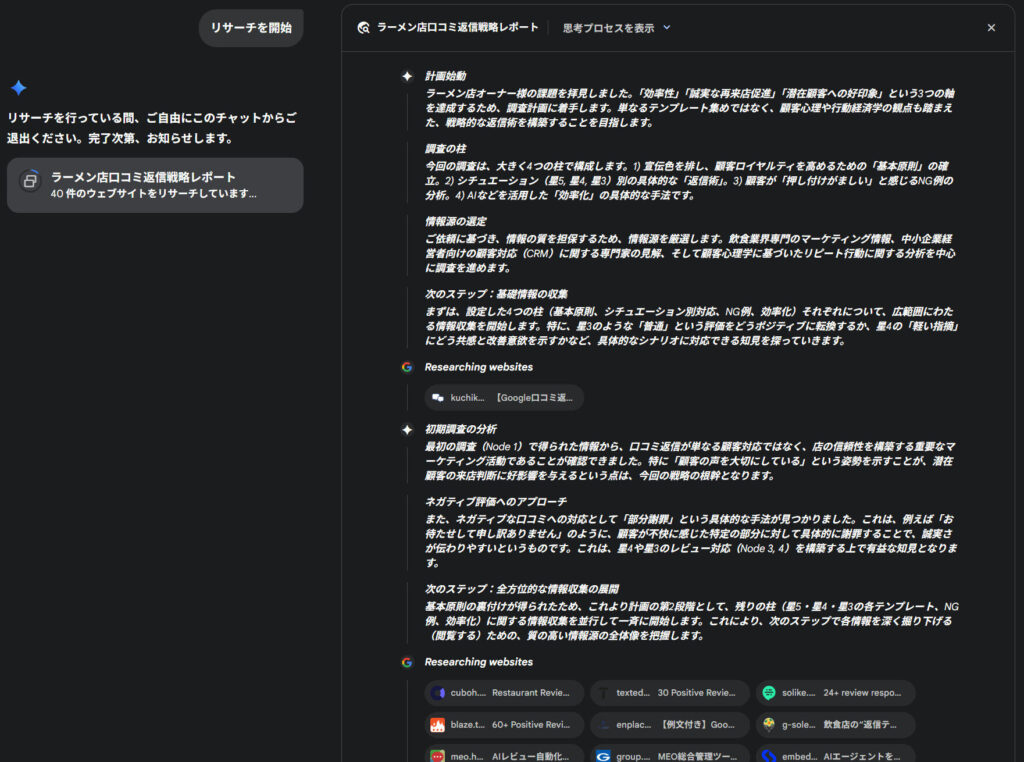Image resolution: width=1024 pixels, height=762 pixels.
Task: Expand the 思考プロセスを表示 dropdown
Action: tap(613, 27)
